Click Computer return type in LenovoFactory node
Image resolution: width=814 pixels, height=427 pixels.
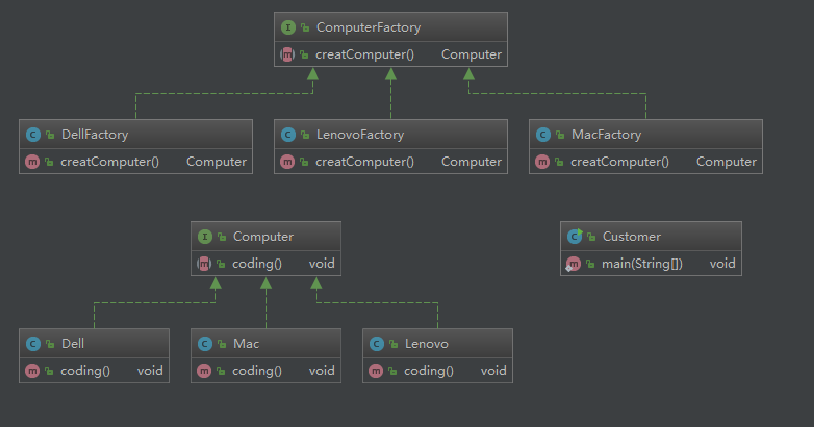point(471,162)
